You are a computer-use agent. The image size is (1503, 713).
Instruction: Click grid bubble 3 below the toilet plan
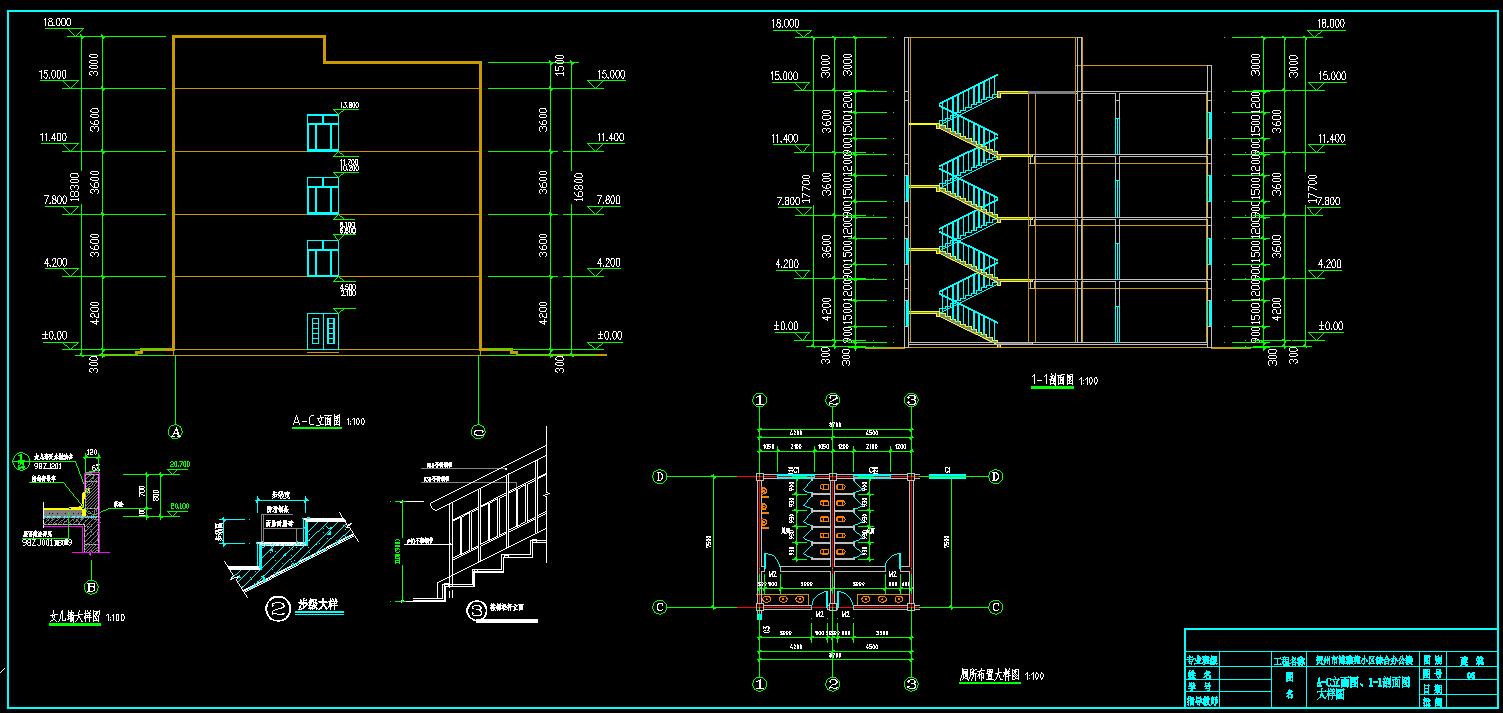click(911, 685)
